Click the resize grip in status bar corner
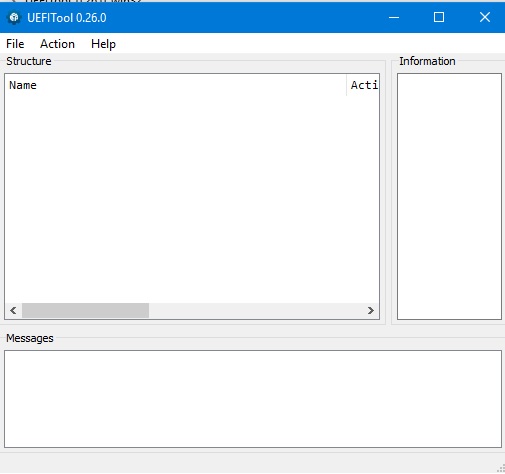Viewport: 505px width, 474px height. 501,468
